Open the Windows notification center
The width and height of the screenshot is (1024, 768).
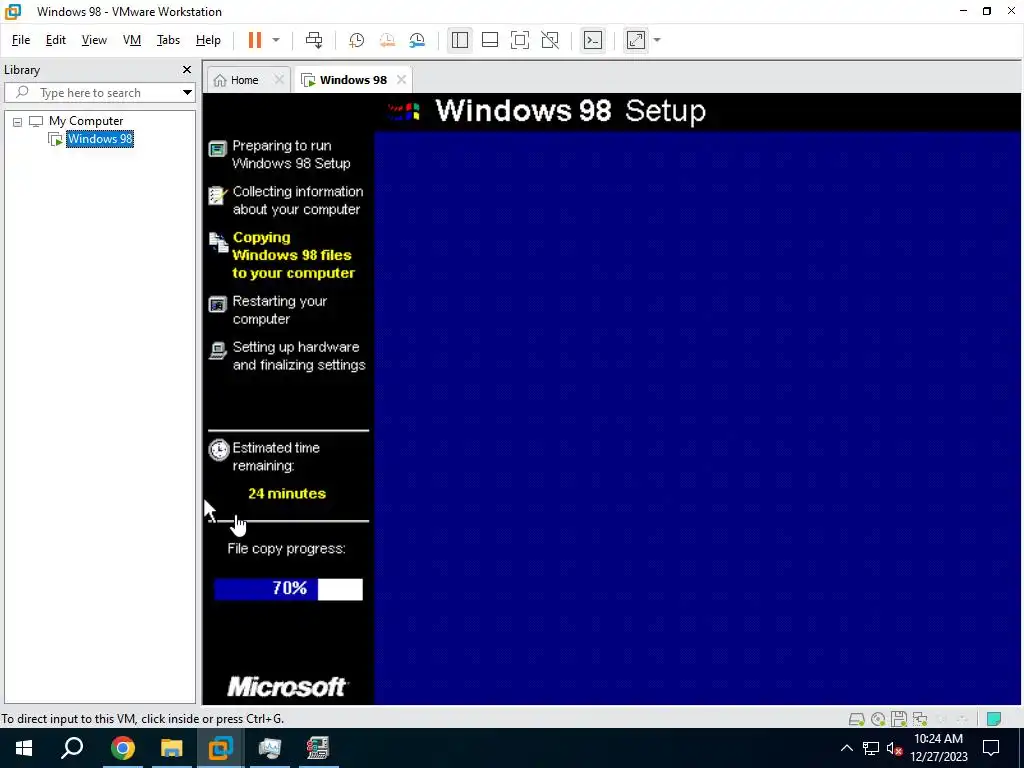click(x=991, y=748)
